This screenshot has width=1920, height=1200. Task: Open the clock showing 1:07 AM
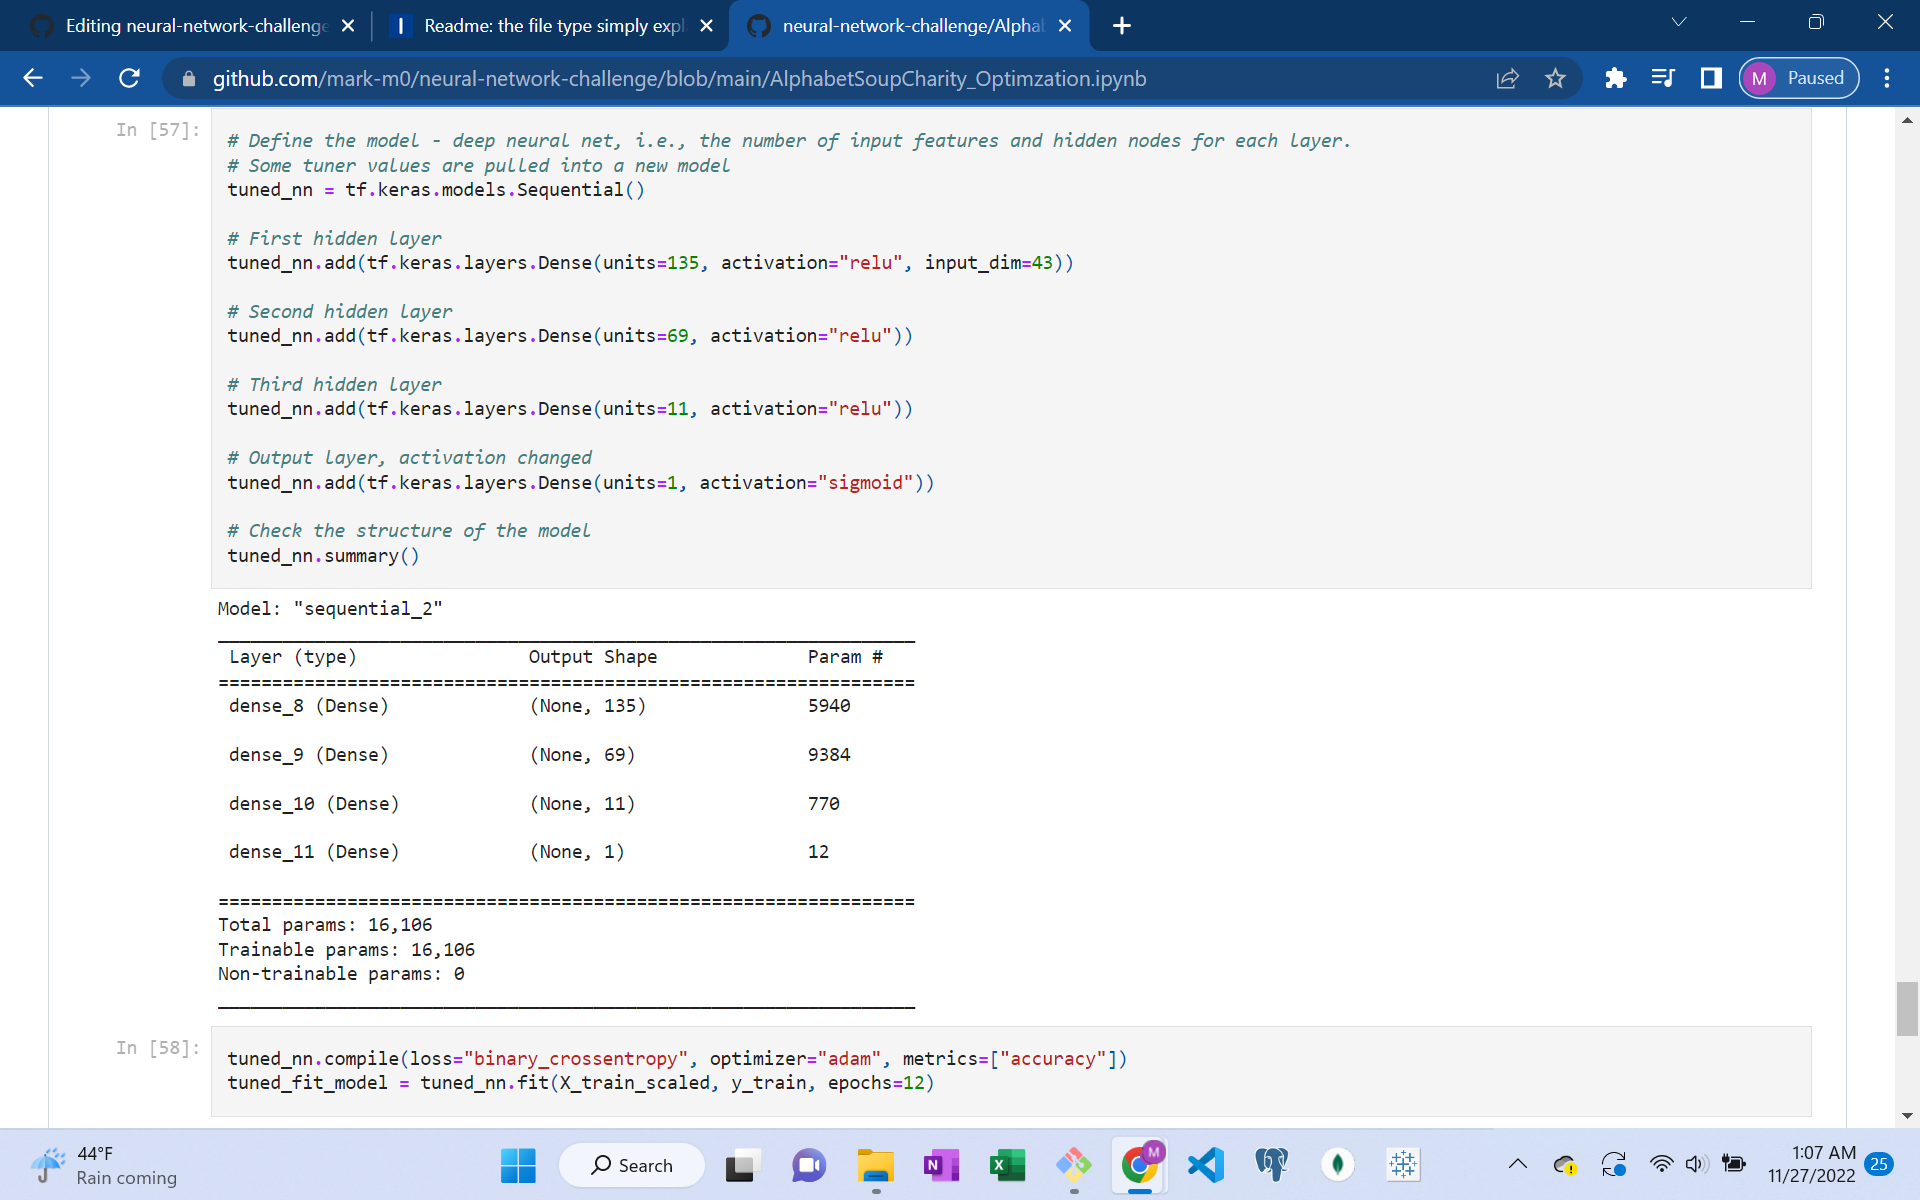pos(1811,1164)
